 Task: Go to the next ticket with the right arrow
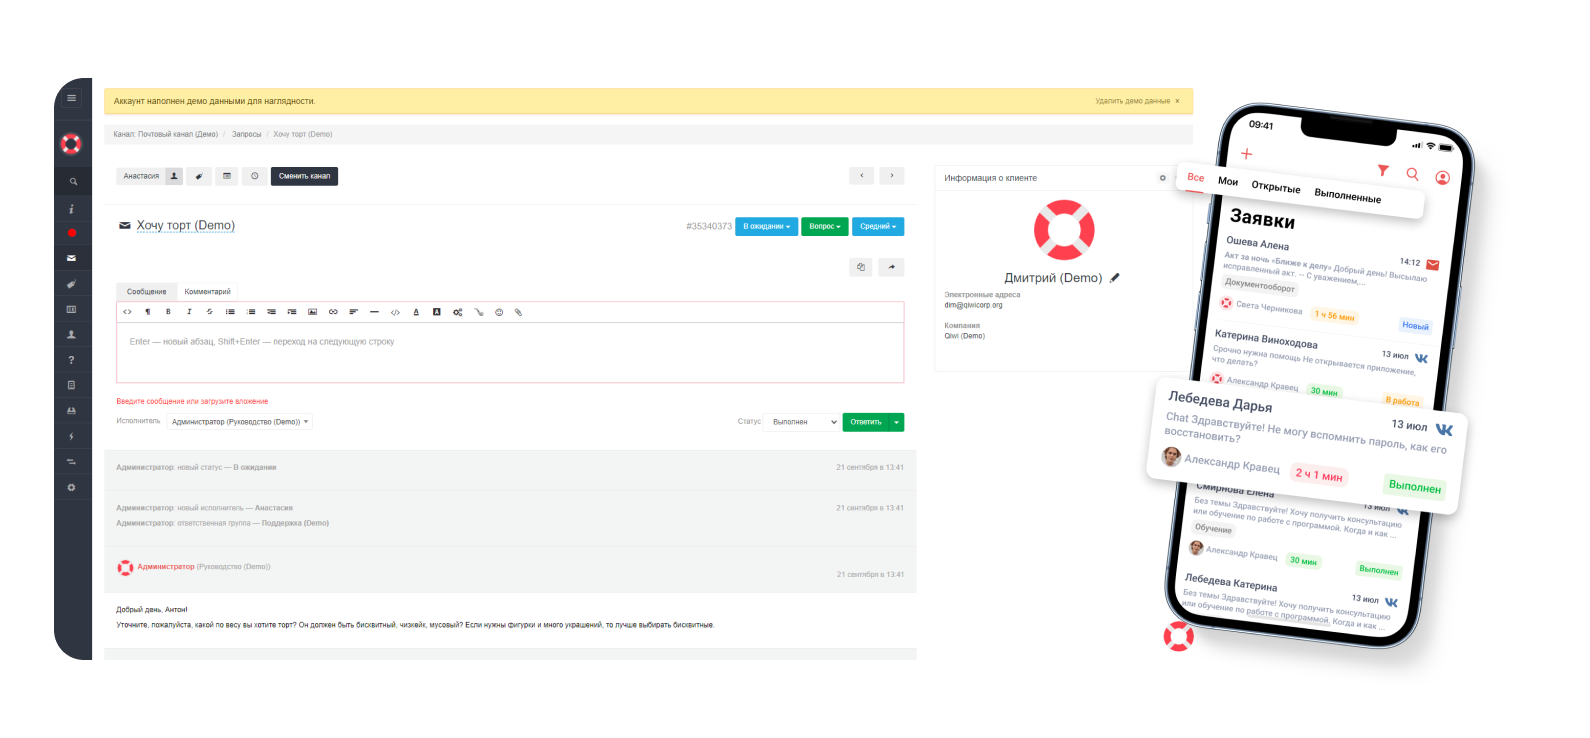(892, 175)
